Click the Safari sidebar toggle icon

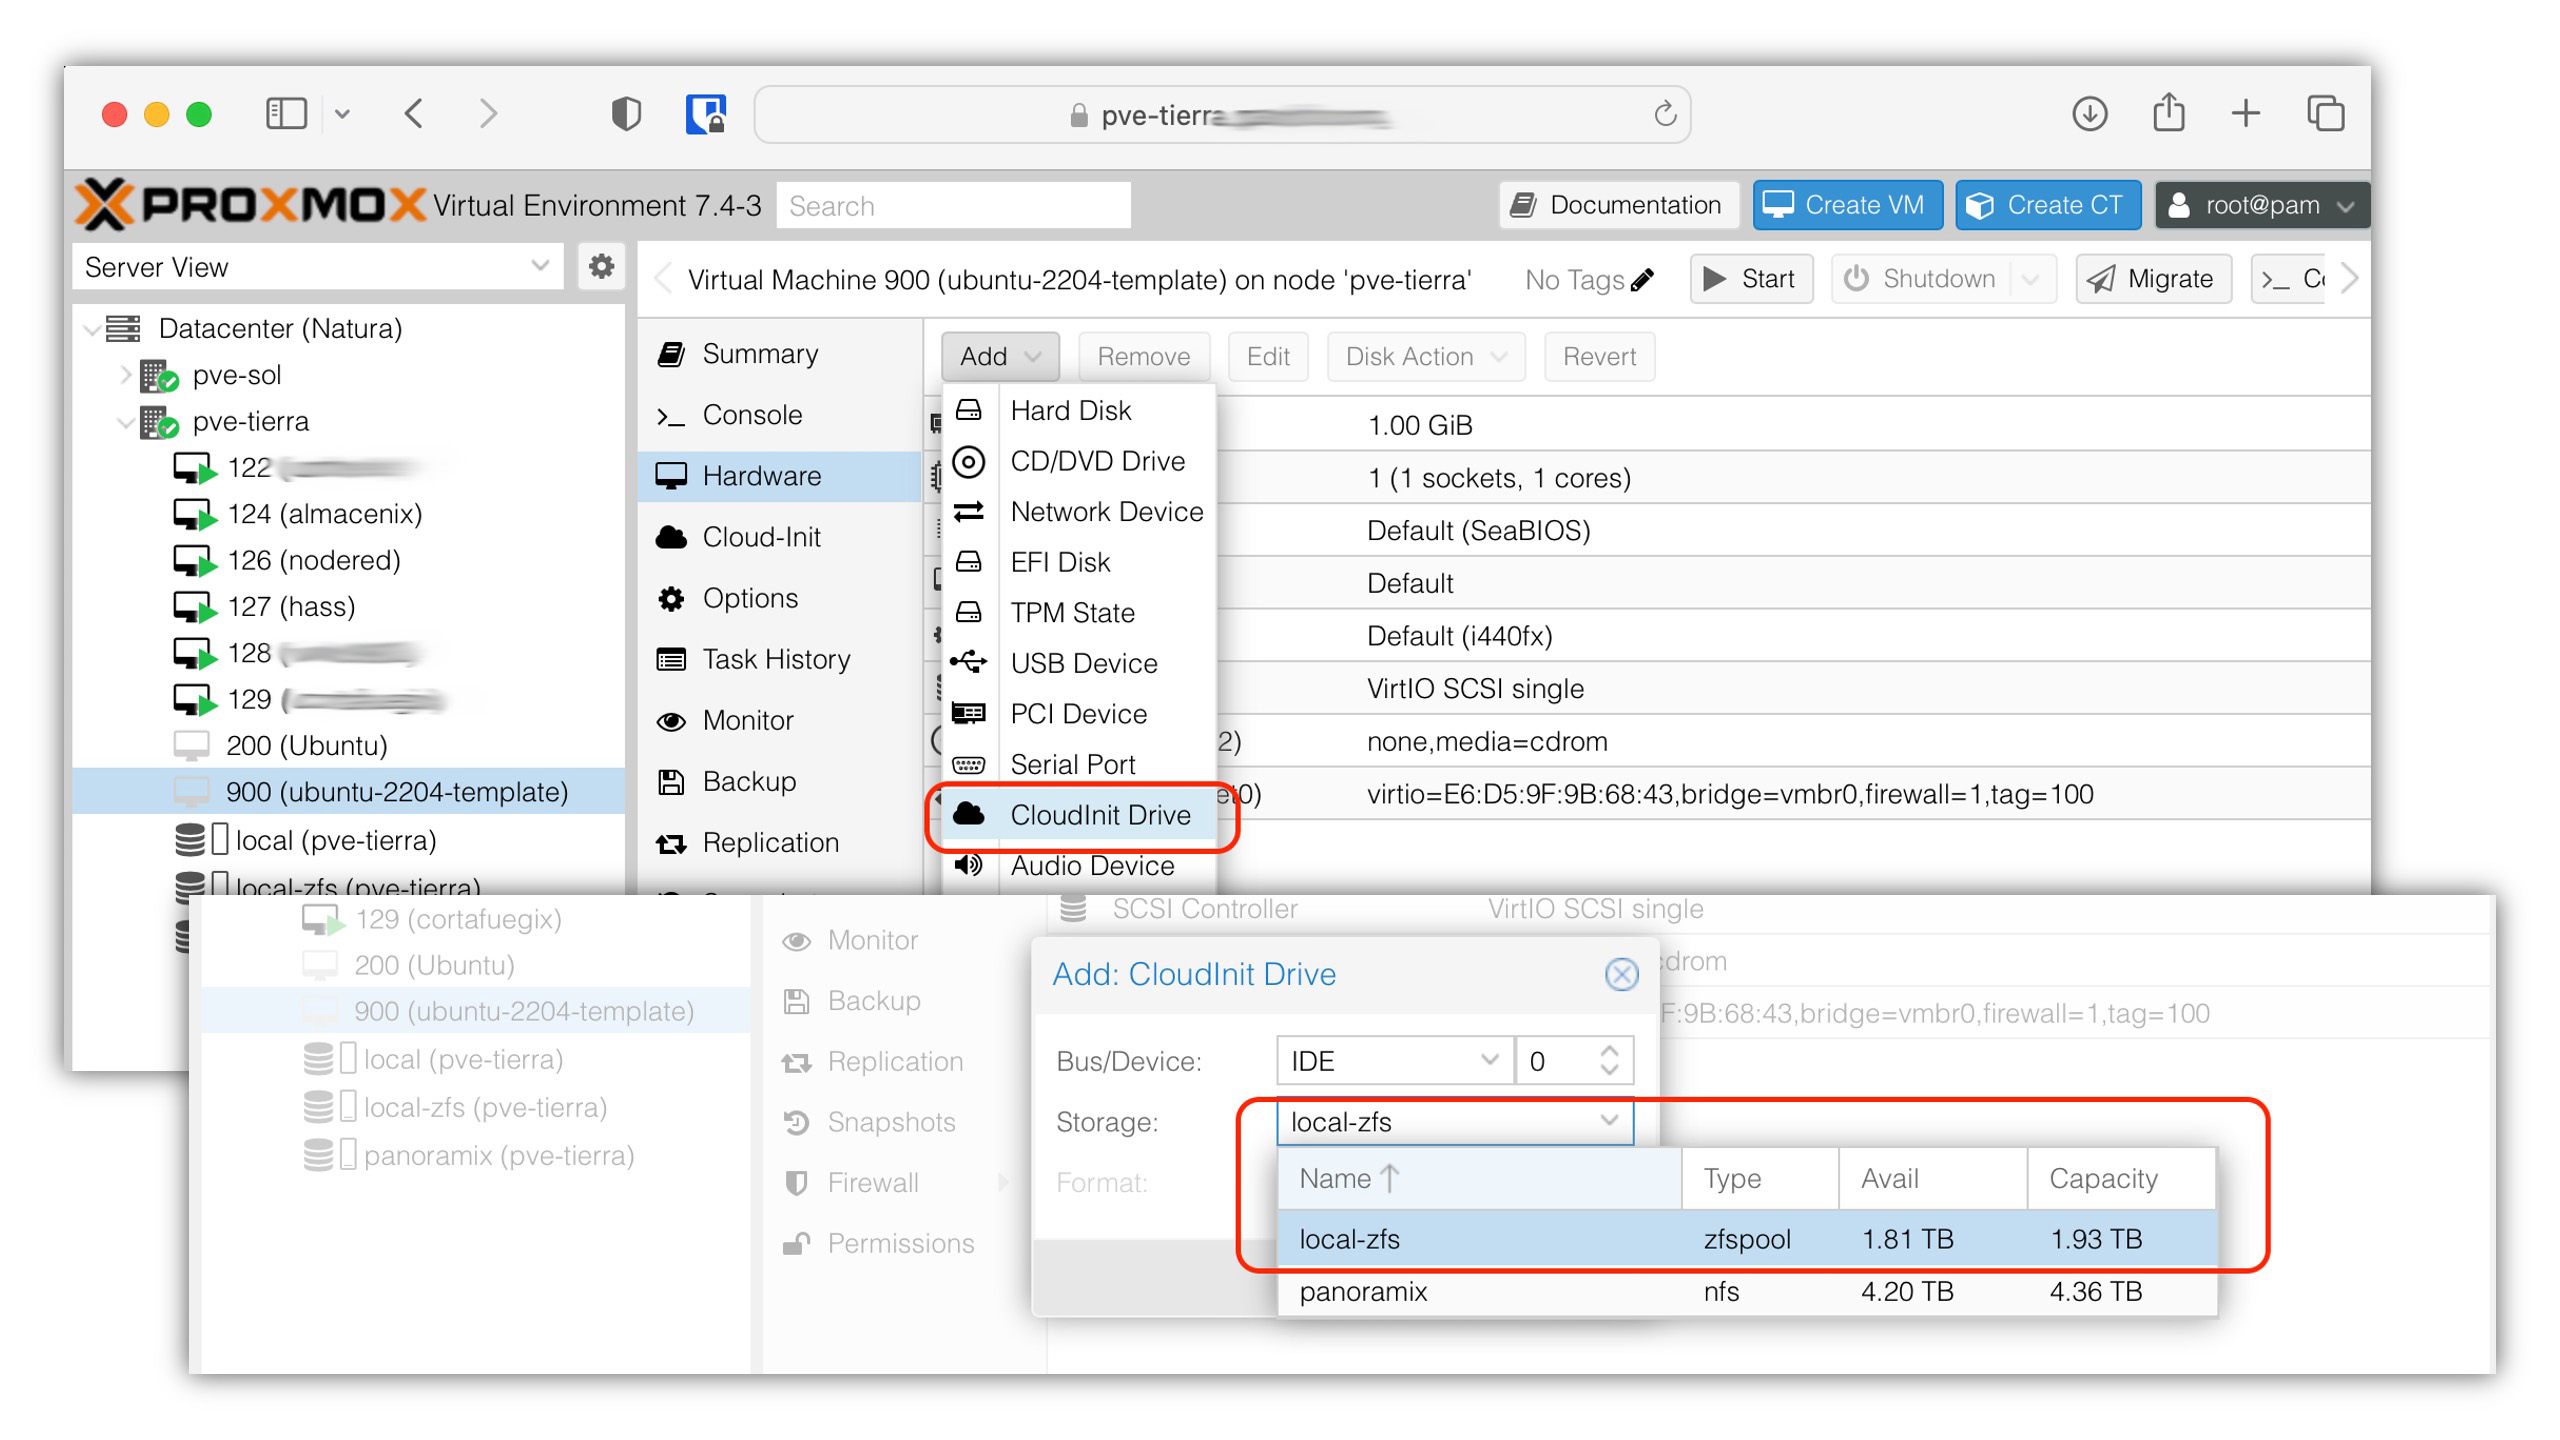pos(286,113)
